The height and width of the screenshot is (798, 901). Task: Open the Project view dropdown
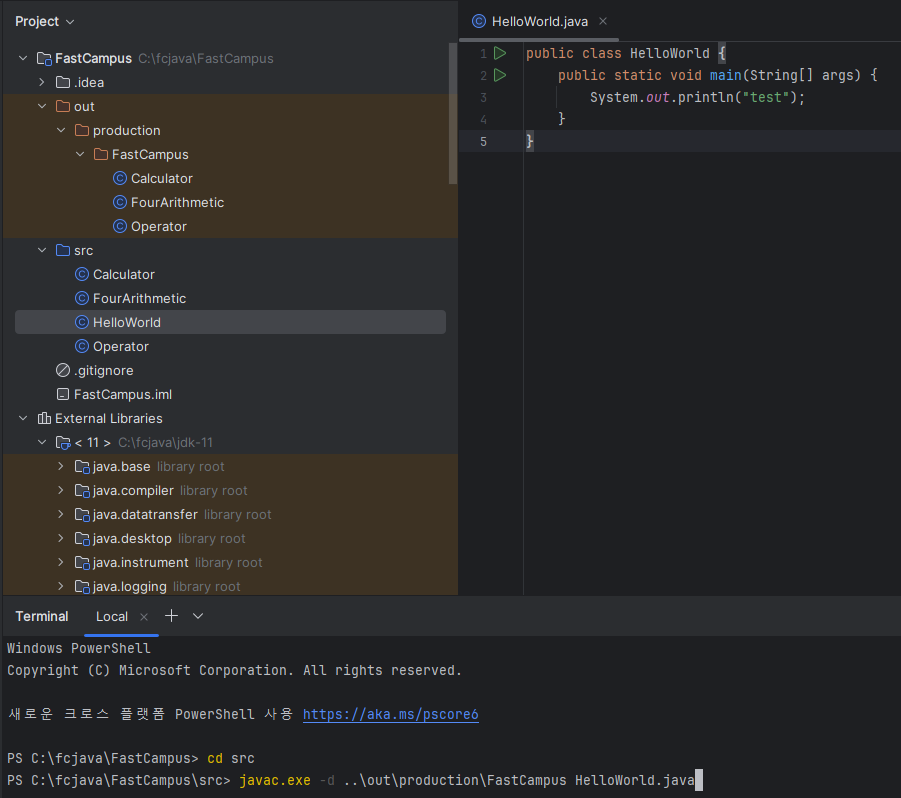45,21
